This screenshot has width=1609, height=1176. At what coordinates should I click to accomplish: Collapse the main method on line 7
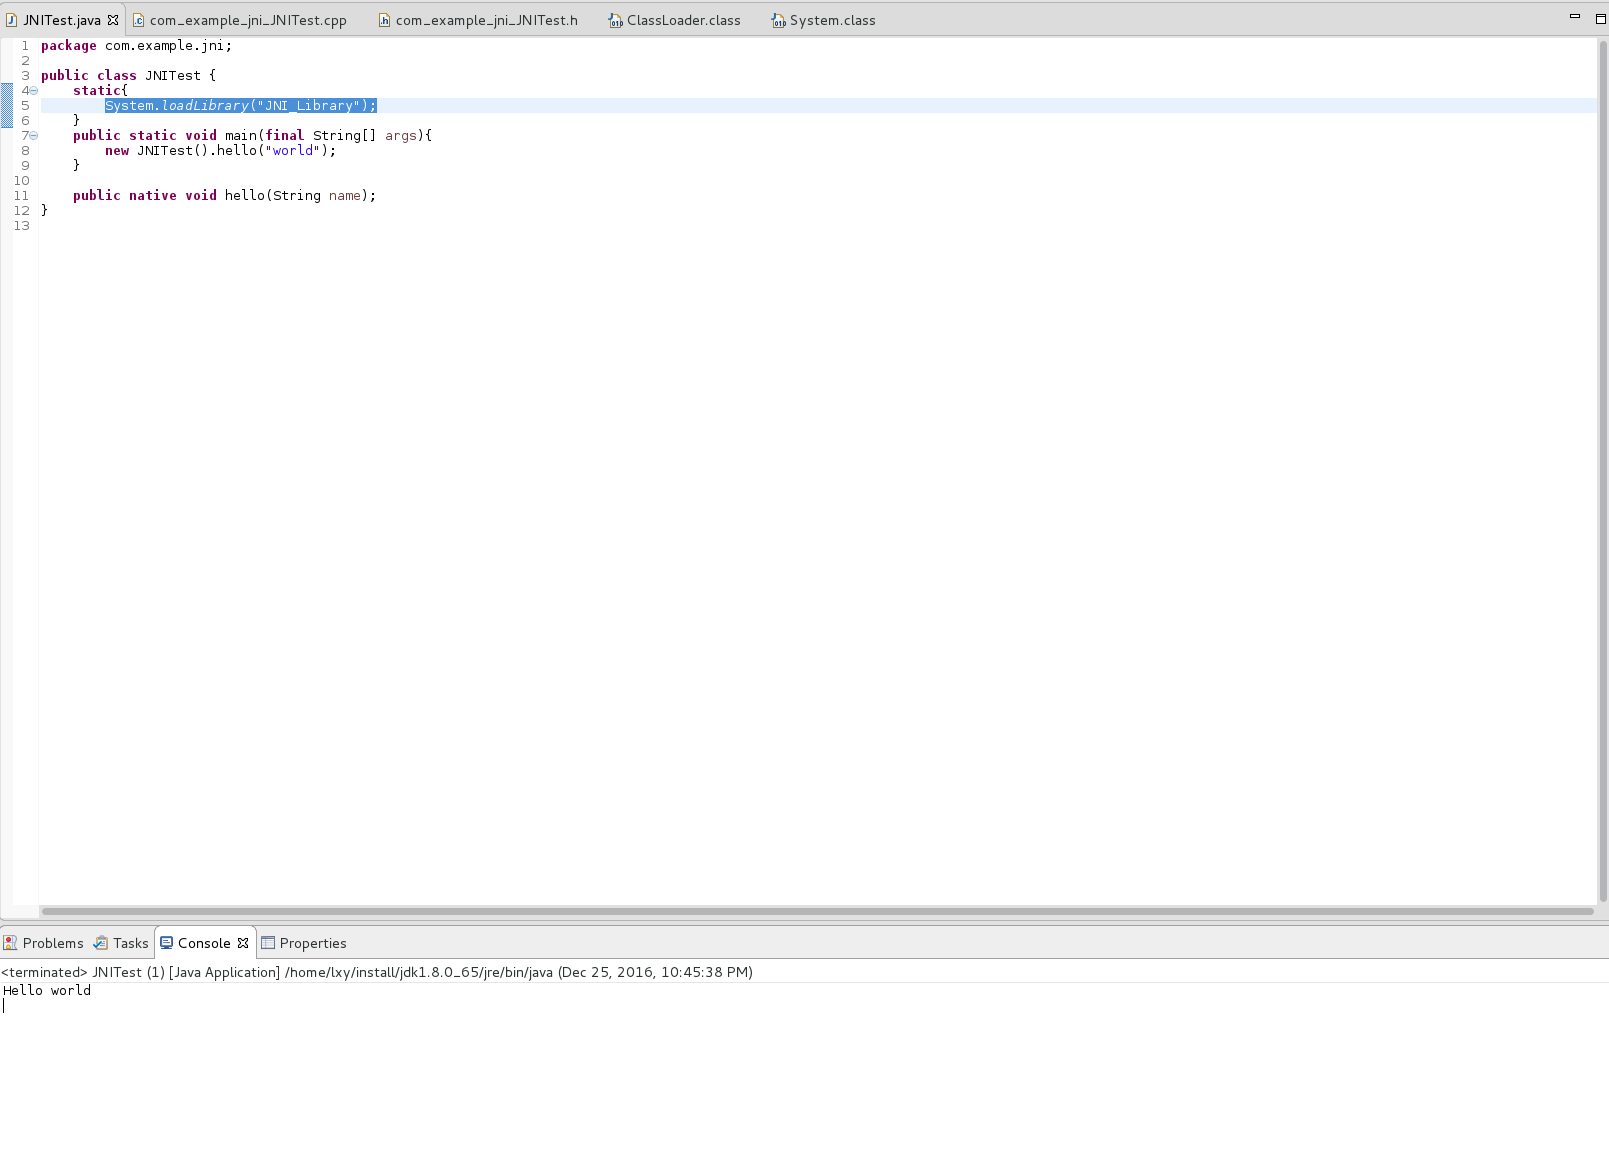(33, 136)
